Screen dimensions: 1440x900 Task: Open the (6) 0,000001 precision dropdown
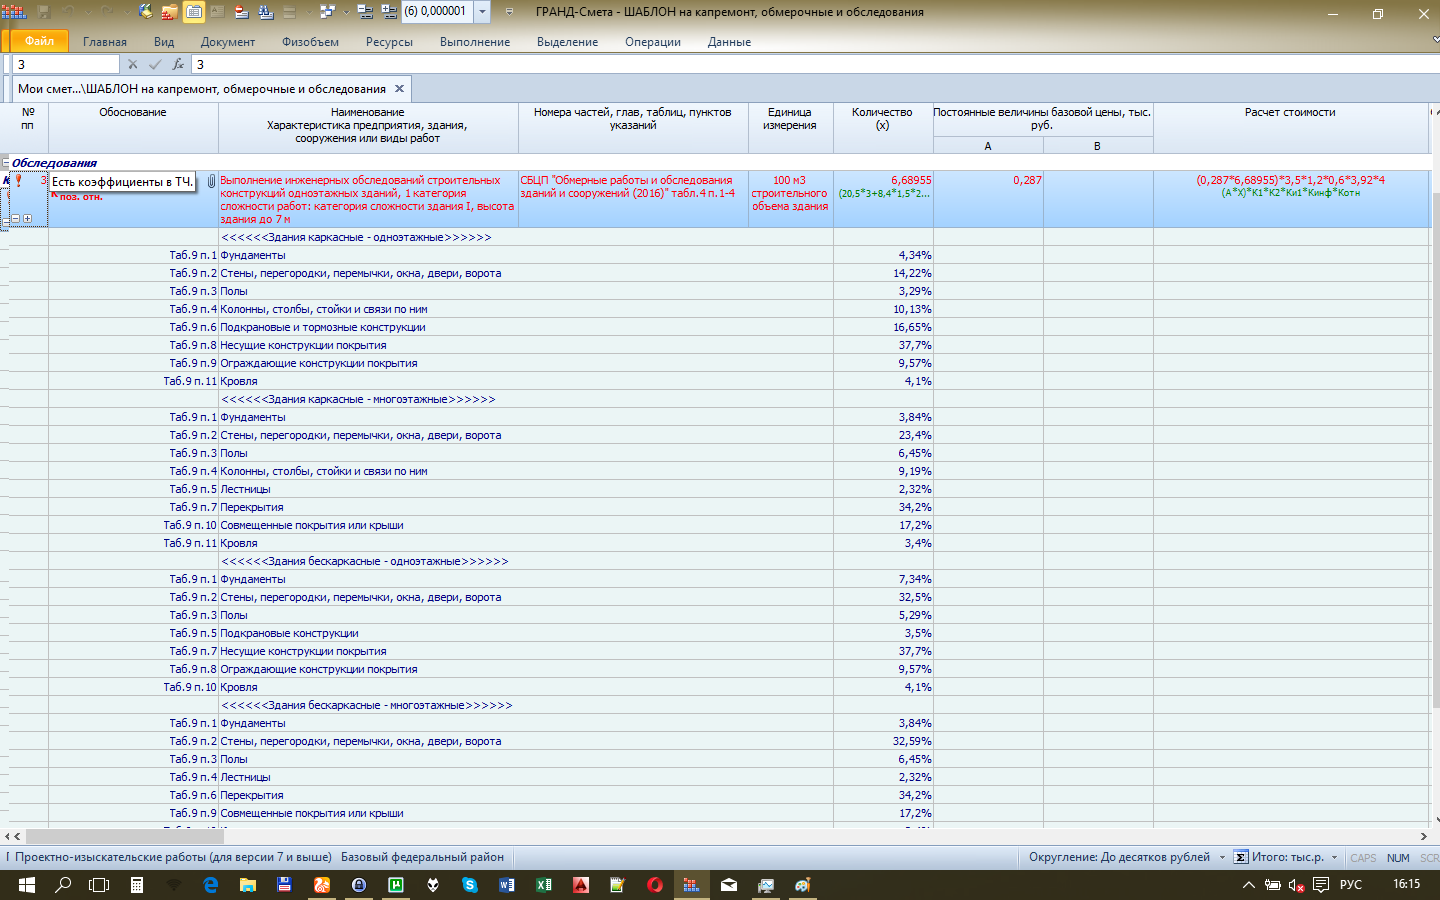point(482,12)
